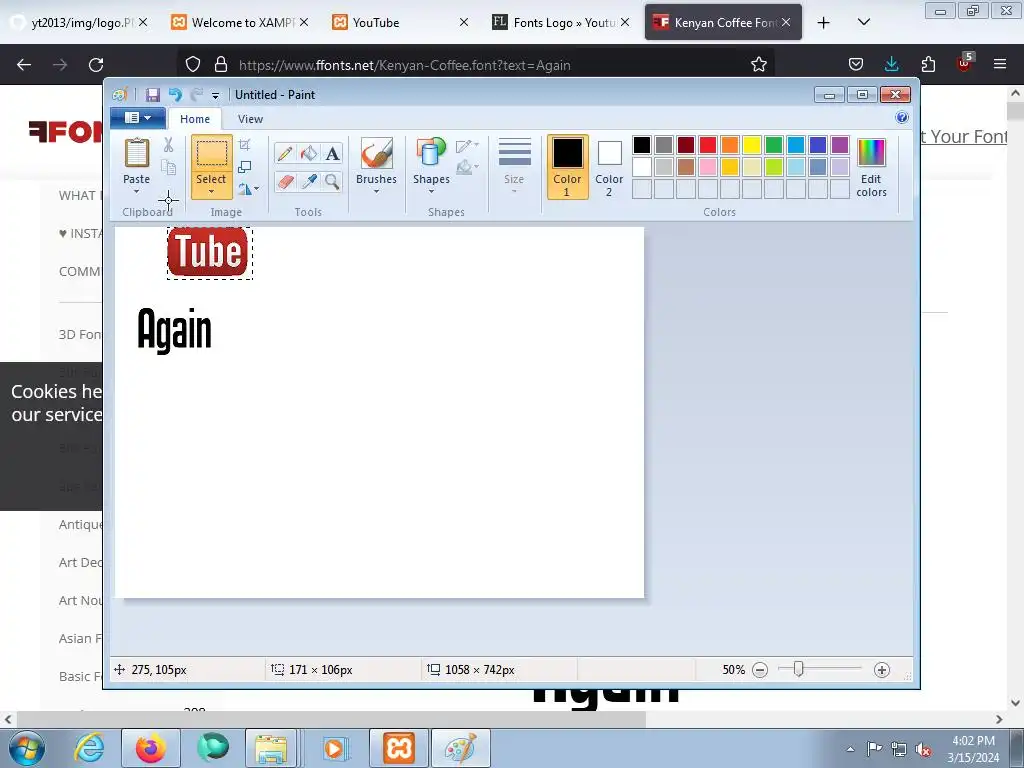Click the Brushes tool icon
1024x768 pixels.
coord(377,154)
